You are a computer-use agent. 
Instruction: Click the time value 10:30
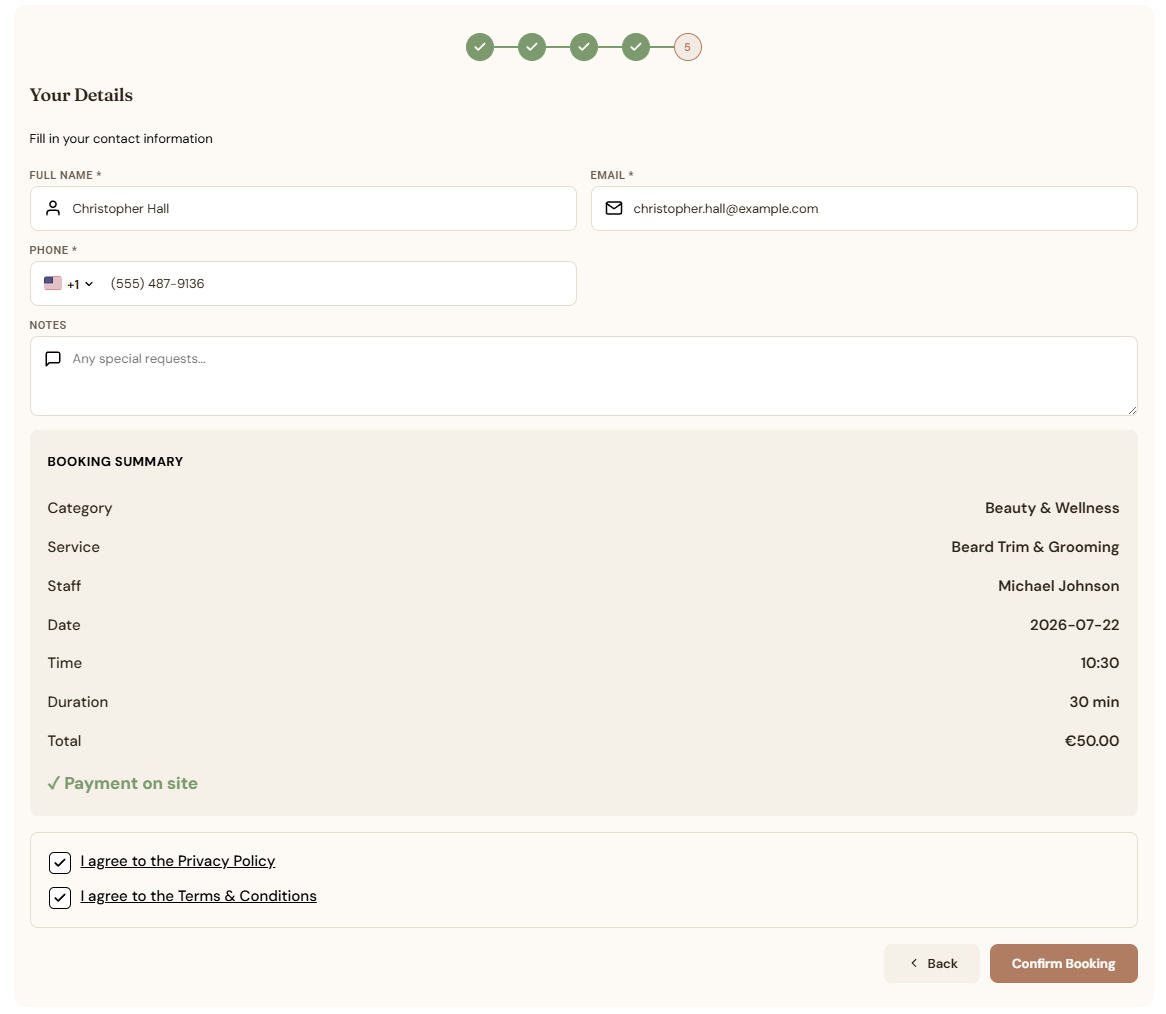pos(1100,663)
